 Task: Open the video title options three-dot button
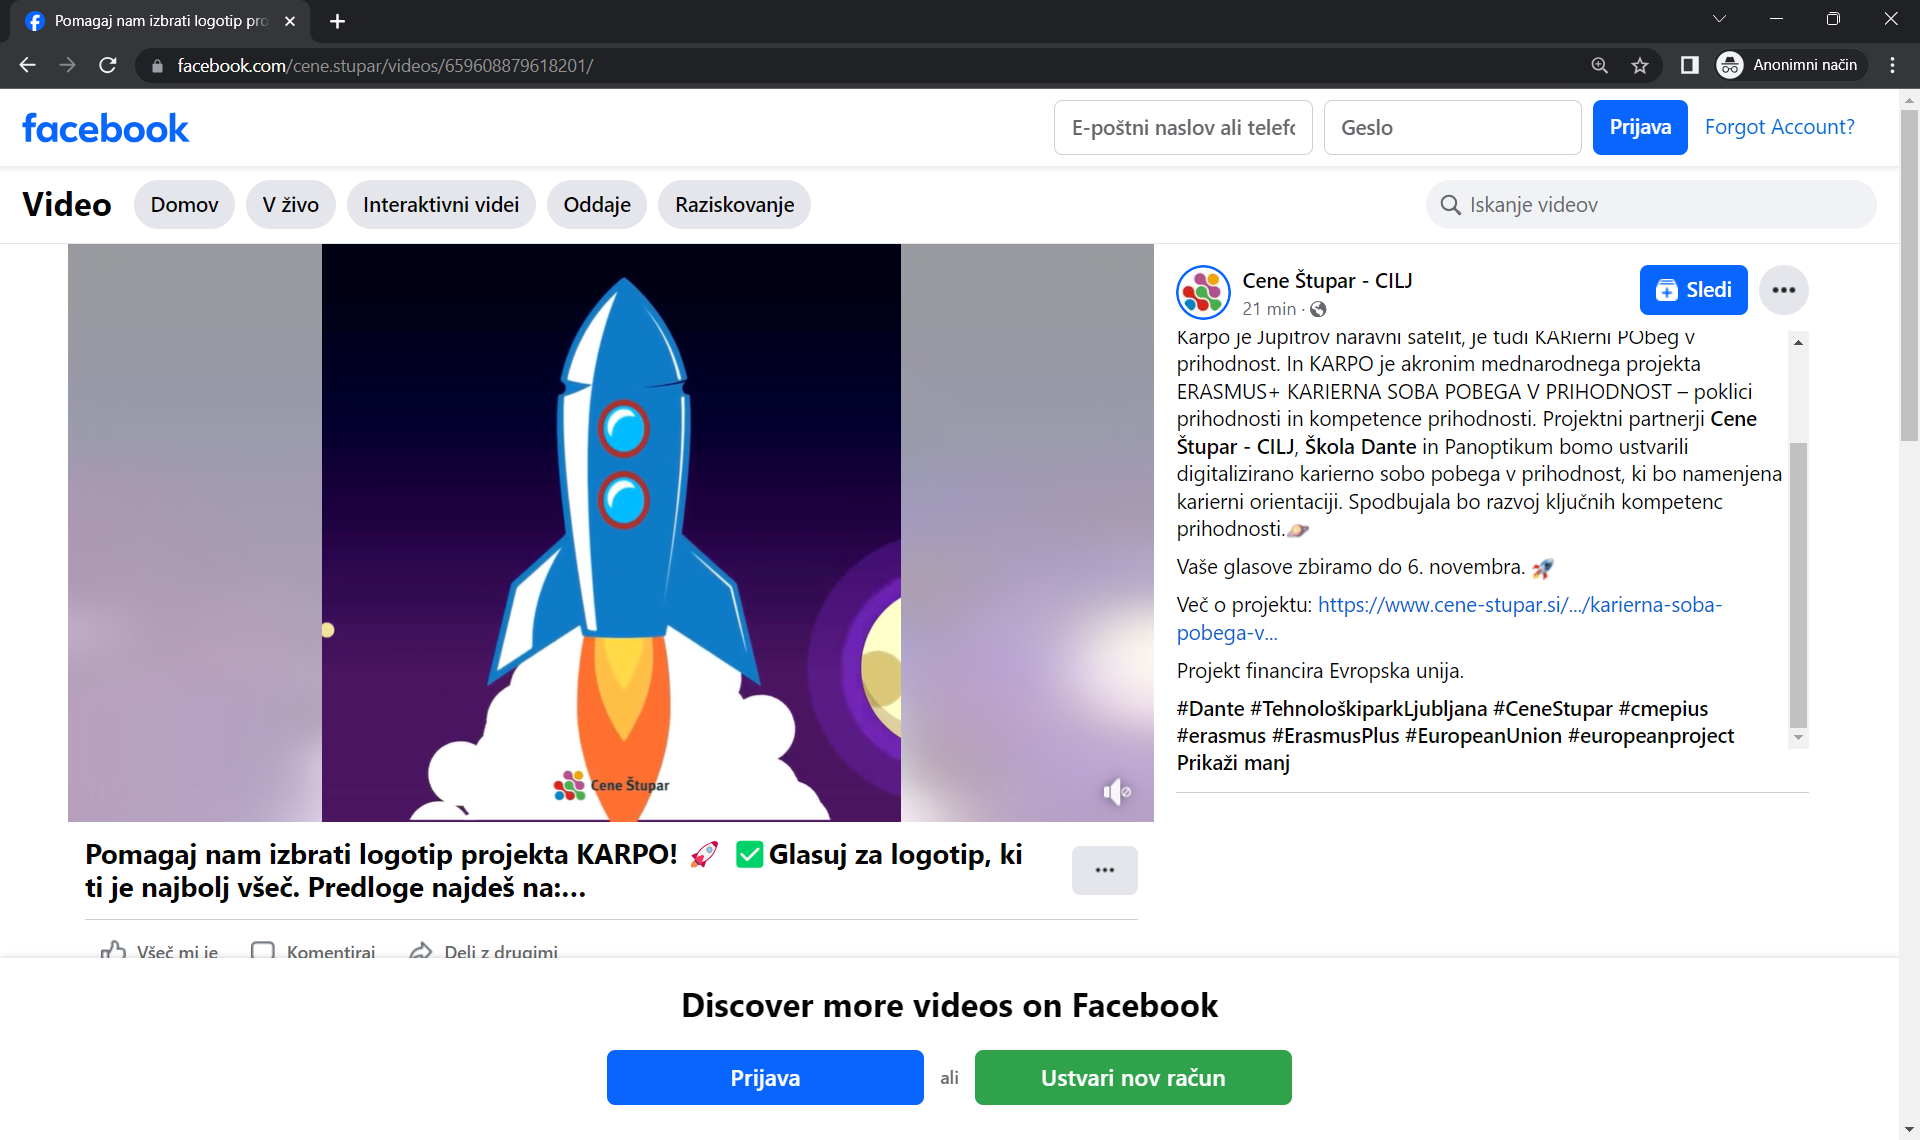[x=1104, y=870]
